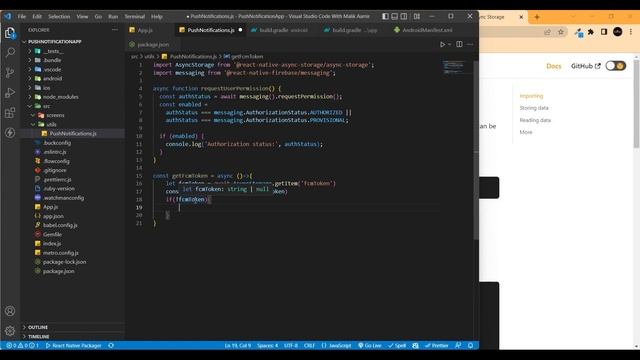
Task: Expand the .bundle folder
Action: (x=52, y=60)
